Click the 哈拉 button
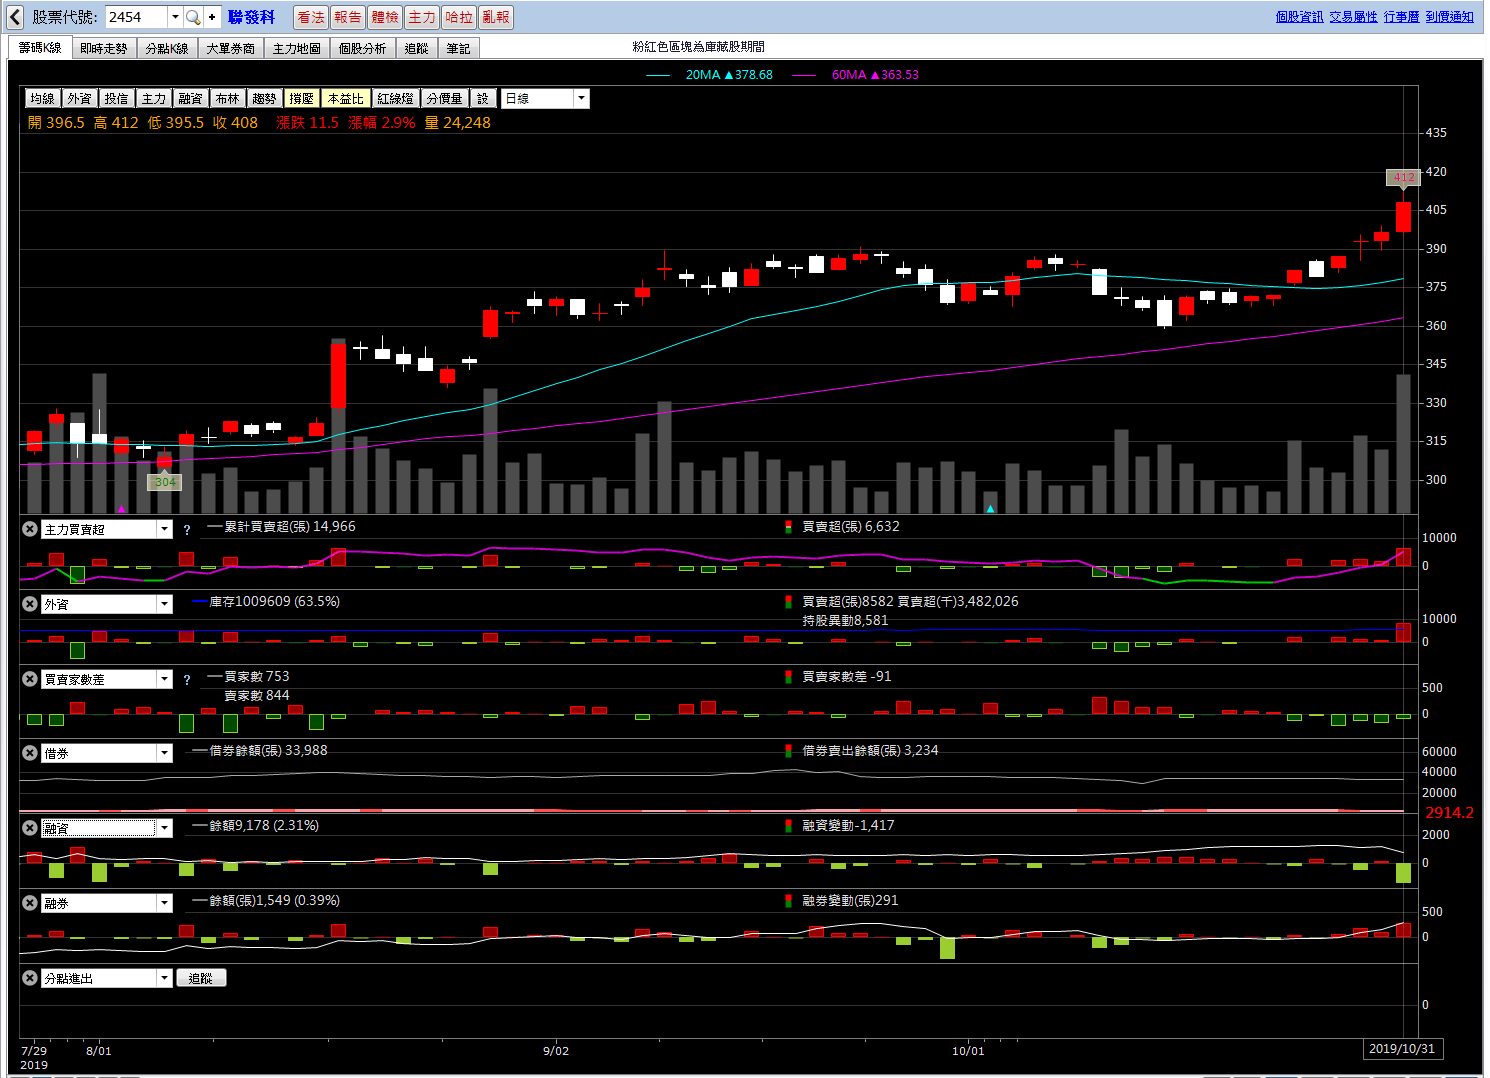Image resolution: width=1490 pixels, height=1078 pixels. click(x=459, y=17)
